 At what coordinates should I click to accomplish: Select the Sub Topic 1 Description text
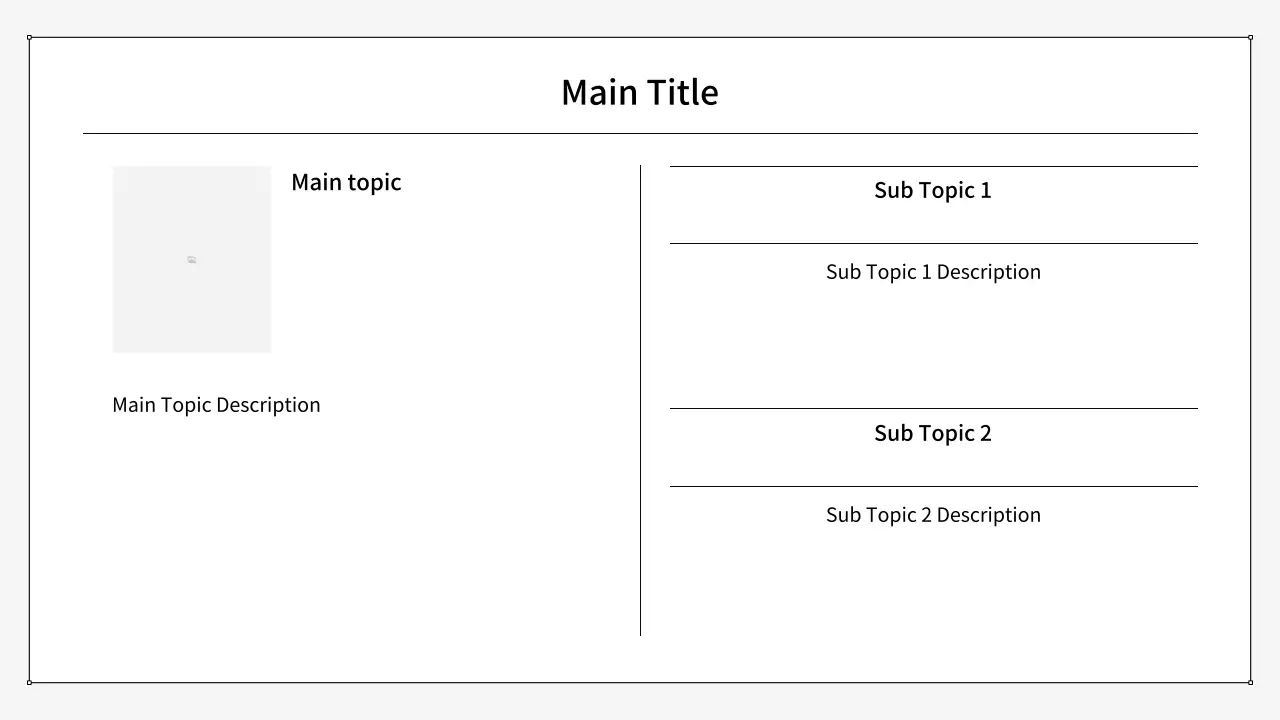pos(933,272)
